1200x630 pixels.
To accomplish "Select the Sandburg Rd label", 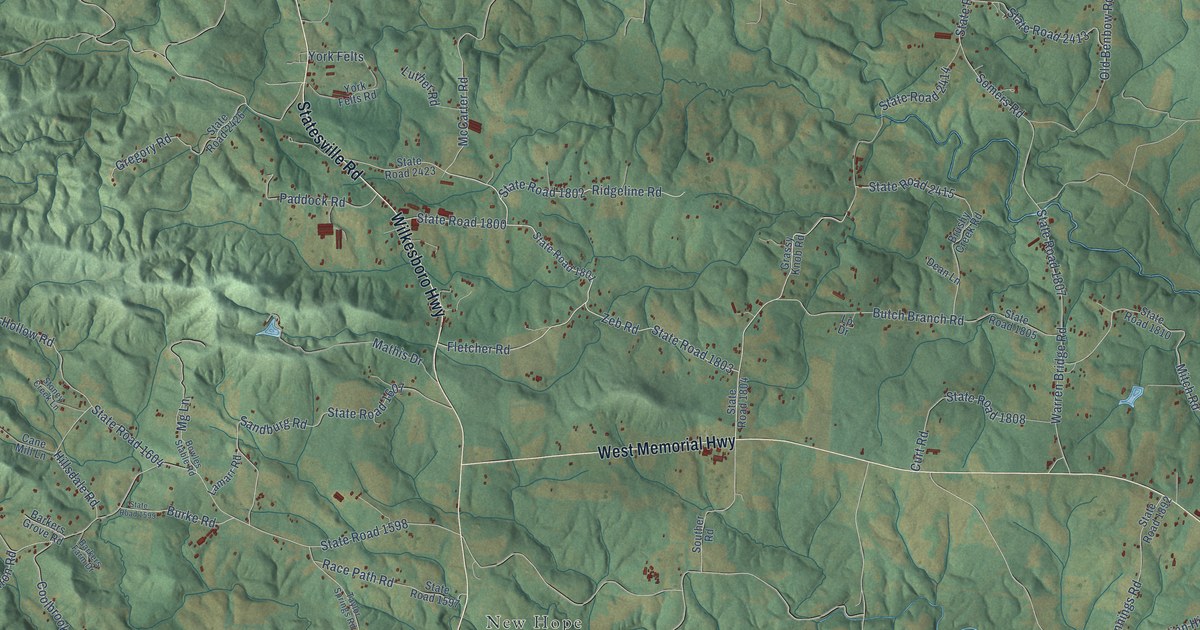I will click(272, 424).
